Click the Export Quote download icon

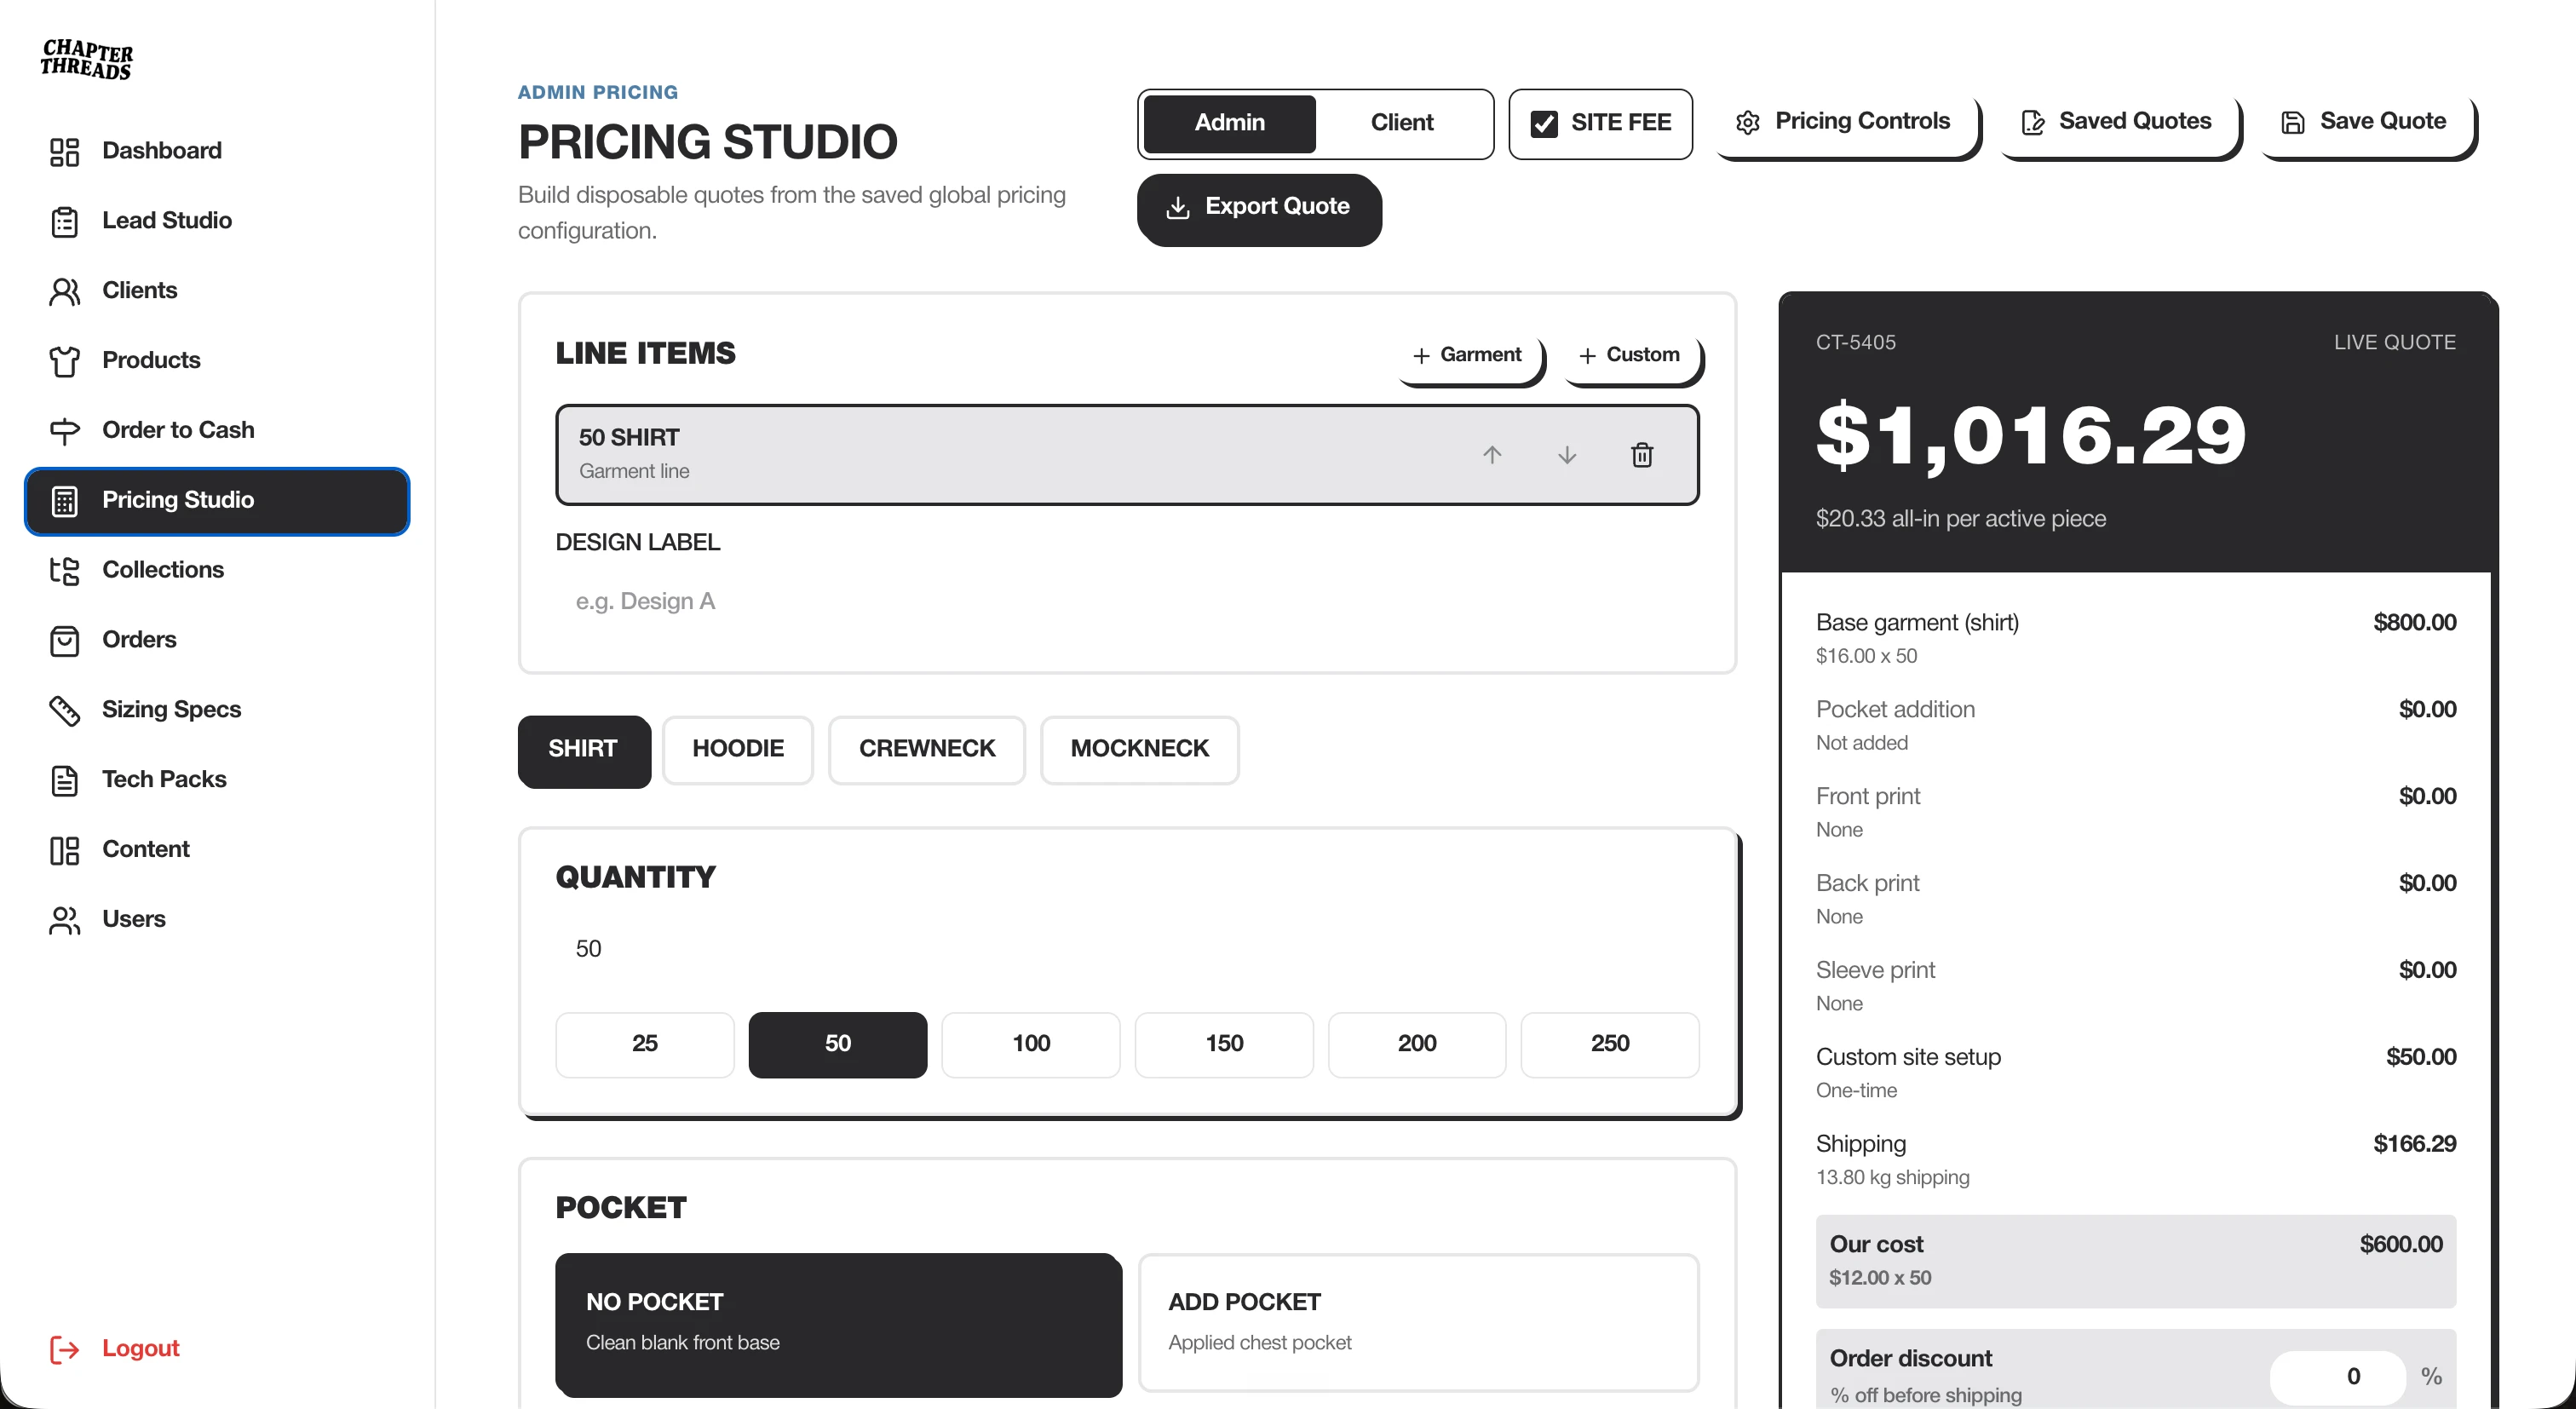pyautogui.click(x=1178, y=207)
